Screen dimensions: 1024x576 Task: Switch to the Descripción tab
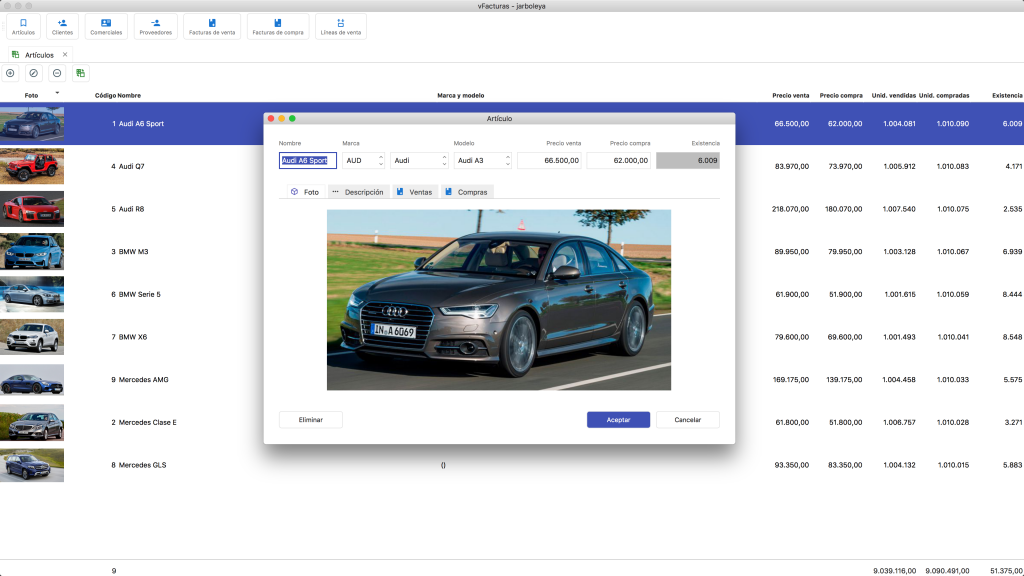[358, 192]
